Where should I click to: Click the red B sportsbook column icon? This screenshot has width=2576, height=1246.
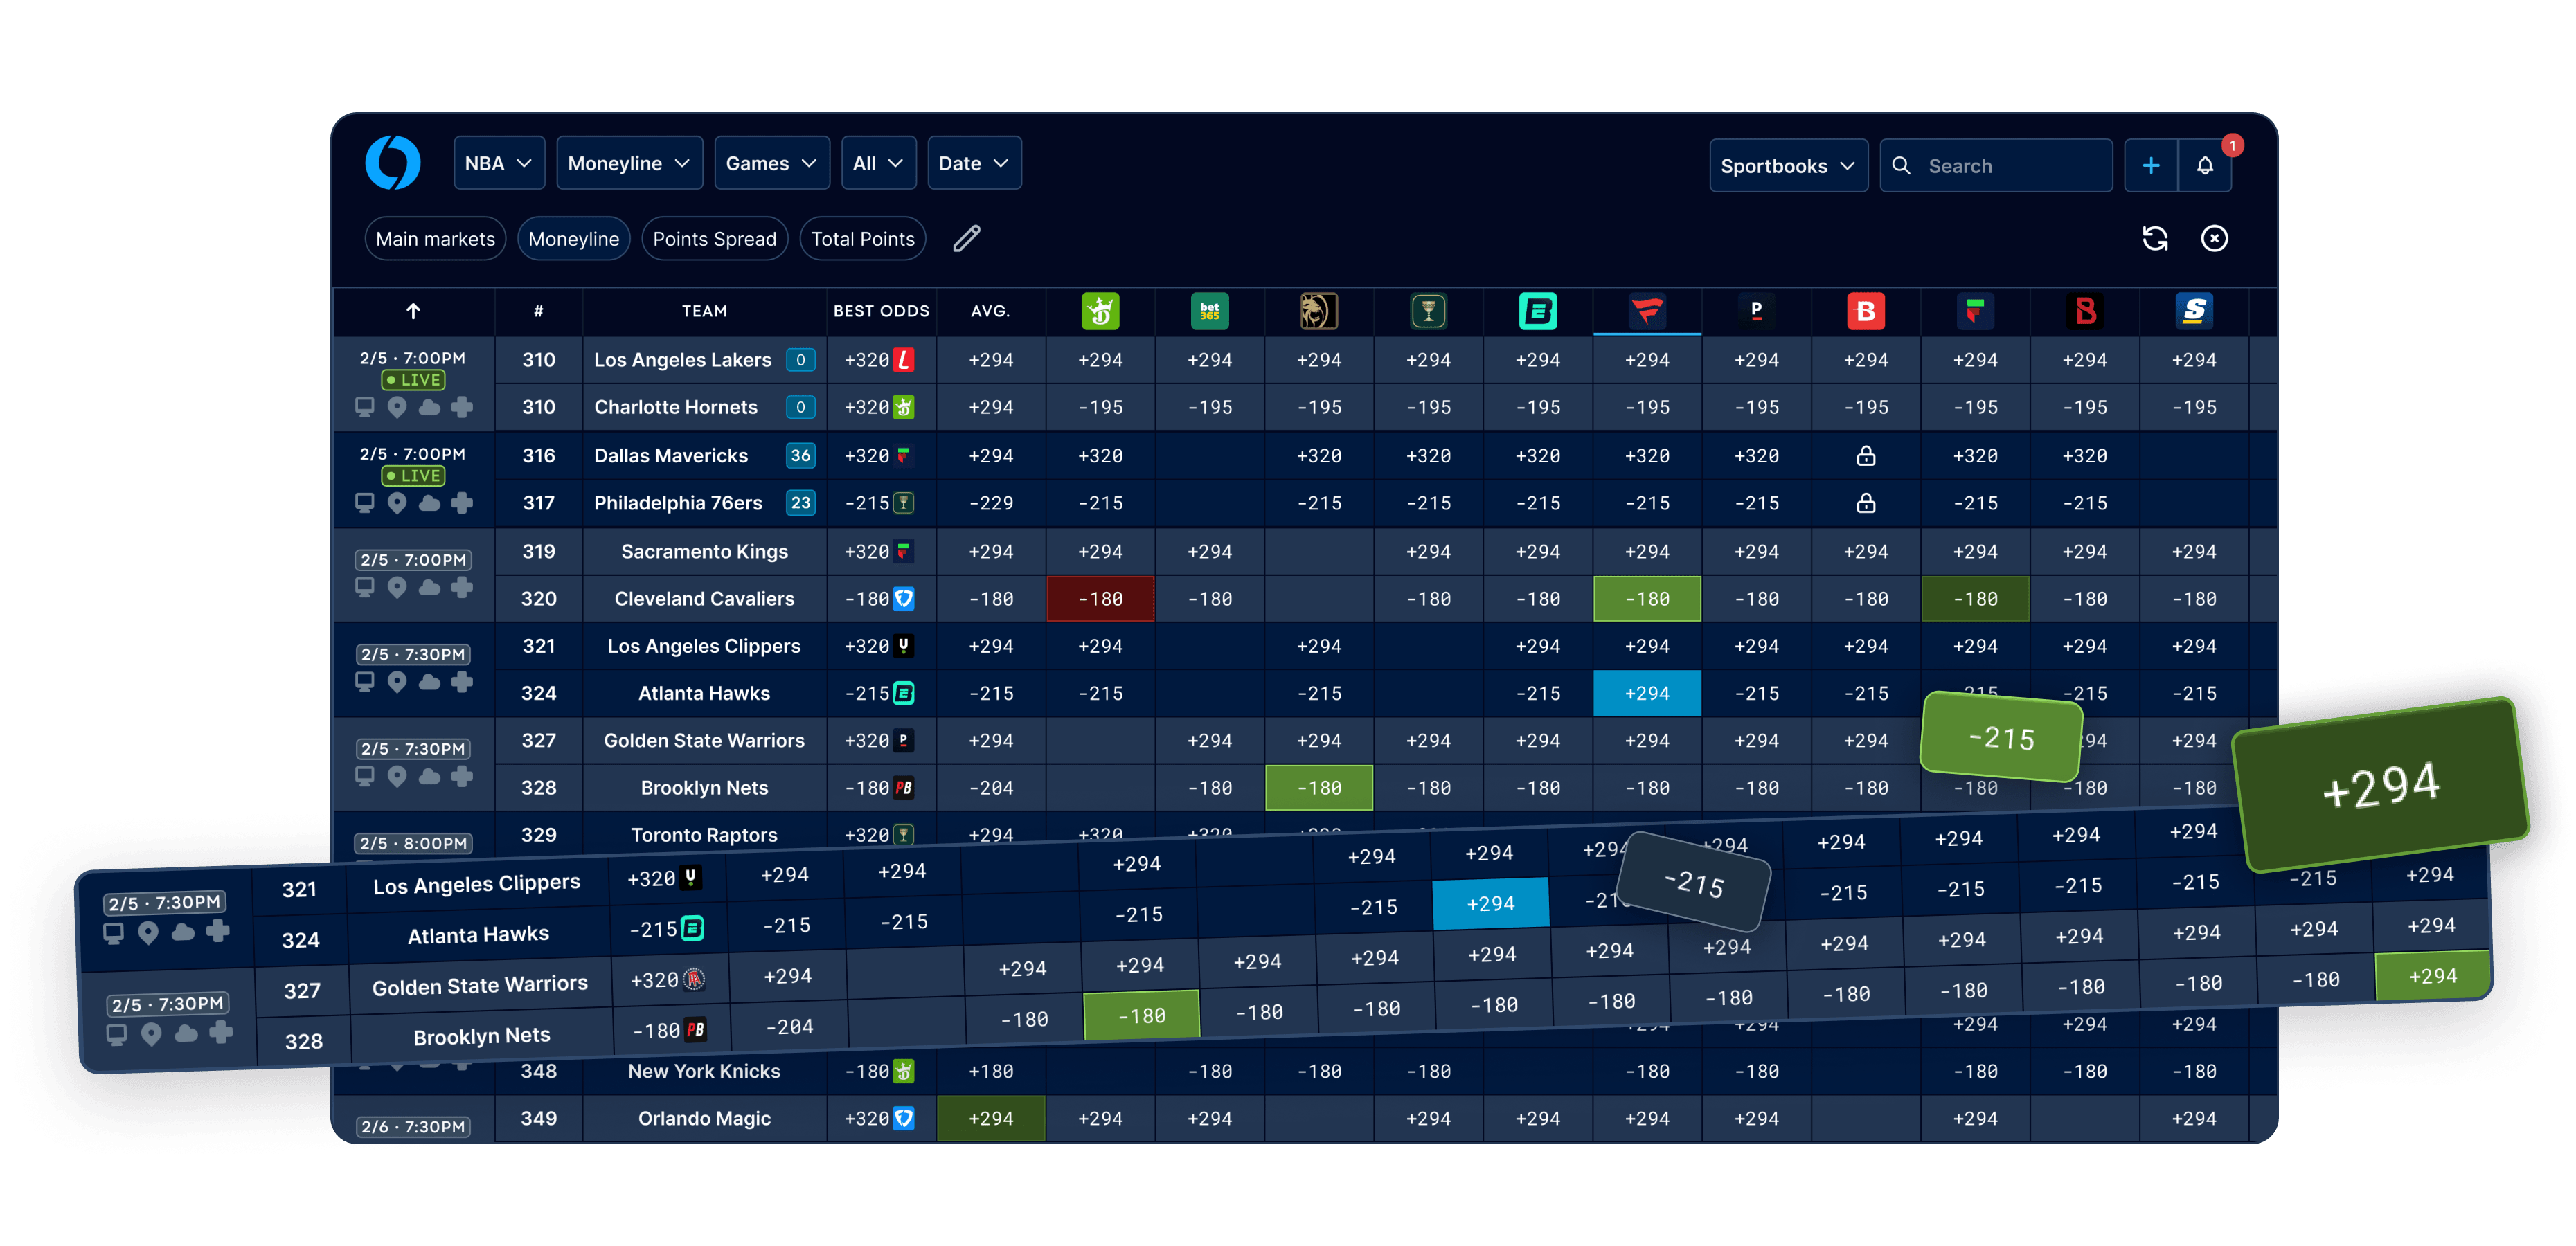coord(1865,311)
